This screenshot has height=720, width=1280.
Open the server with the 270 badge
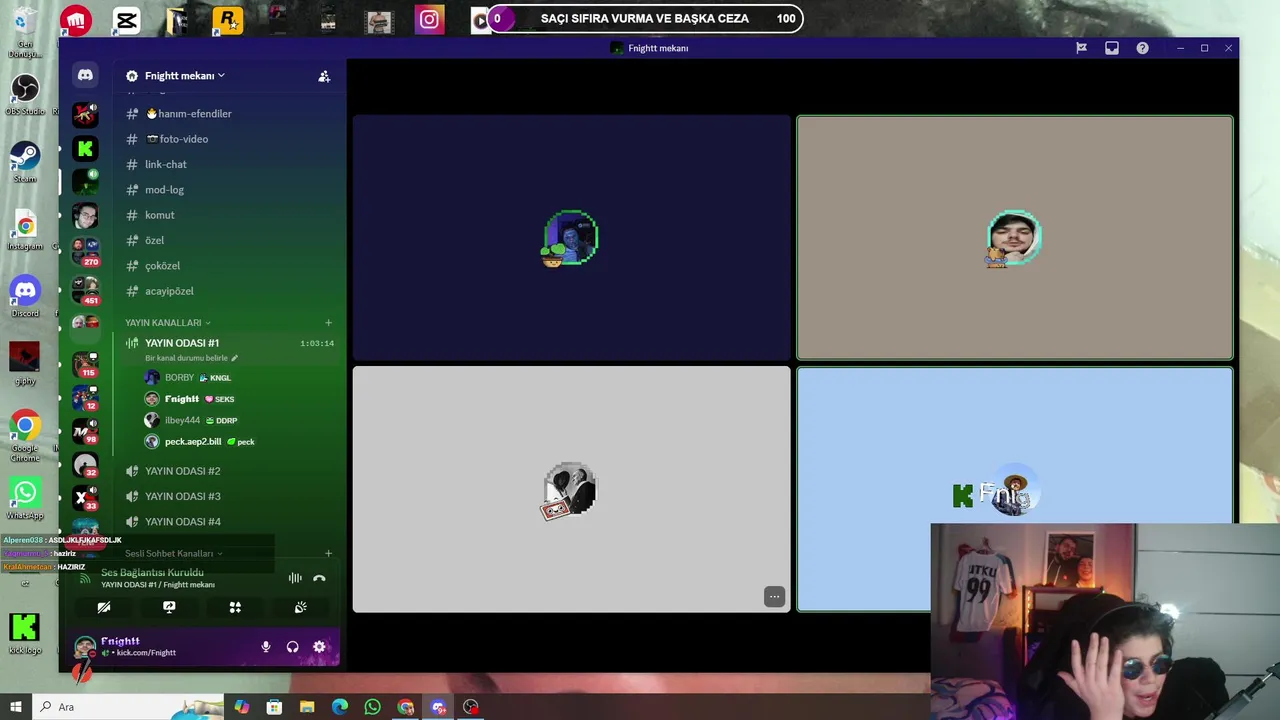click(85, 250)
